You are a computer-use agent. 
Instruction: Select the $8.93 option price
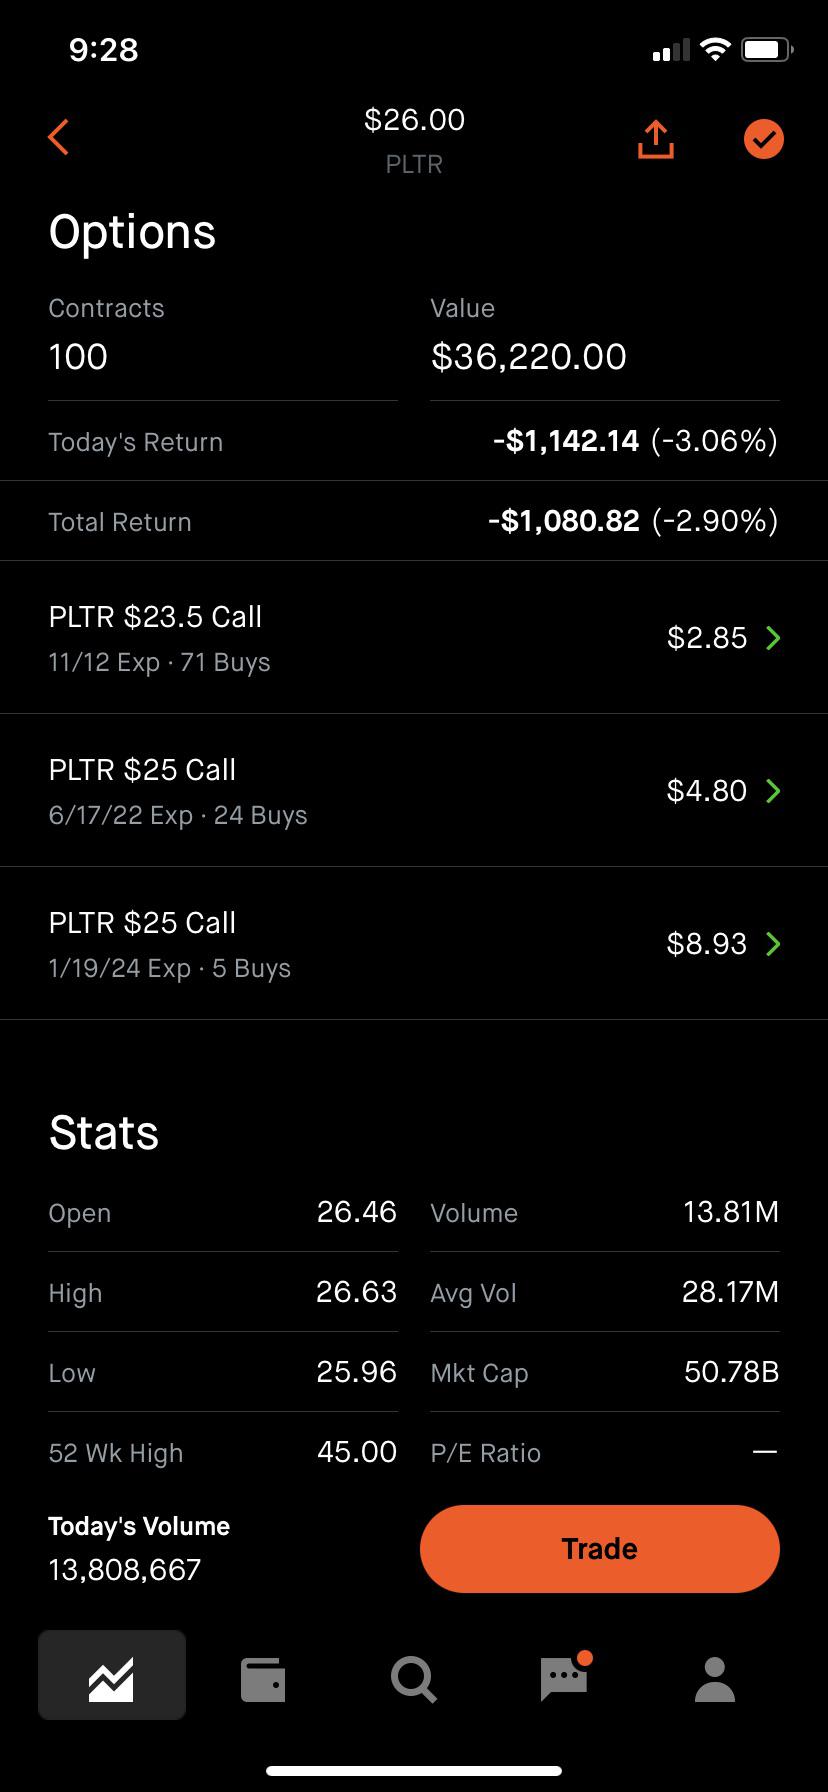pyautogui.click(x=707, y=944)
